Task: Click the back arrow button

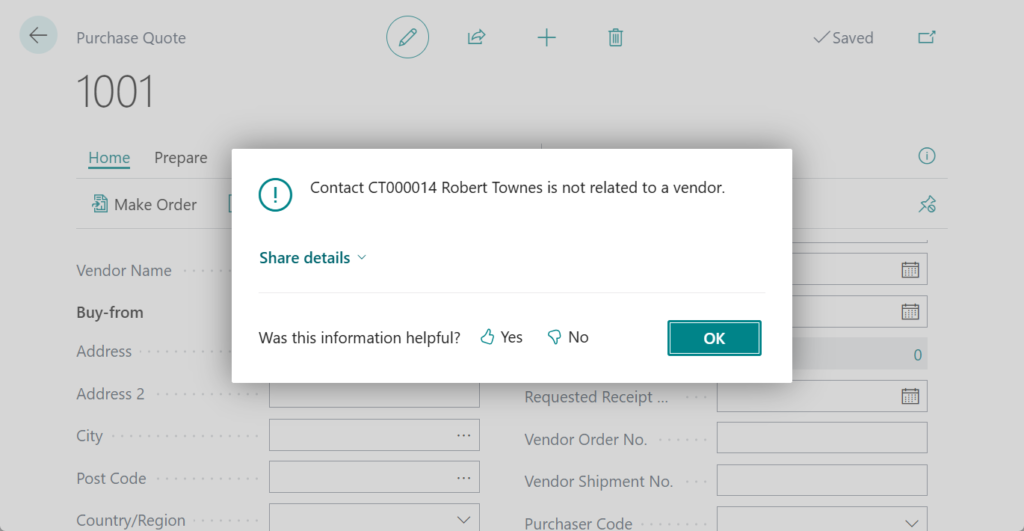Action: pyautogui.click(x=38, y=36)
